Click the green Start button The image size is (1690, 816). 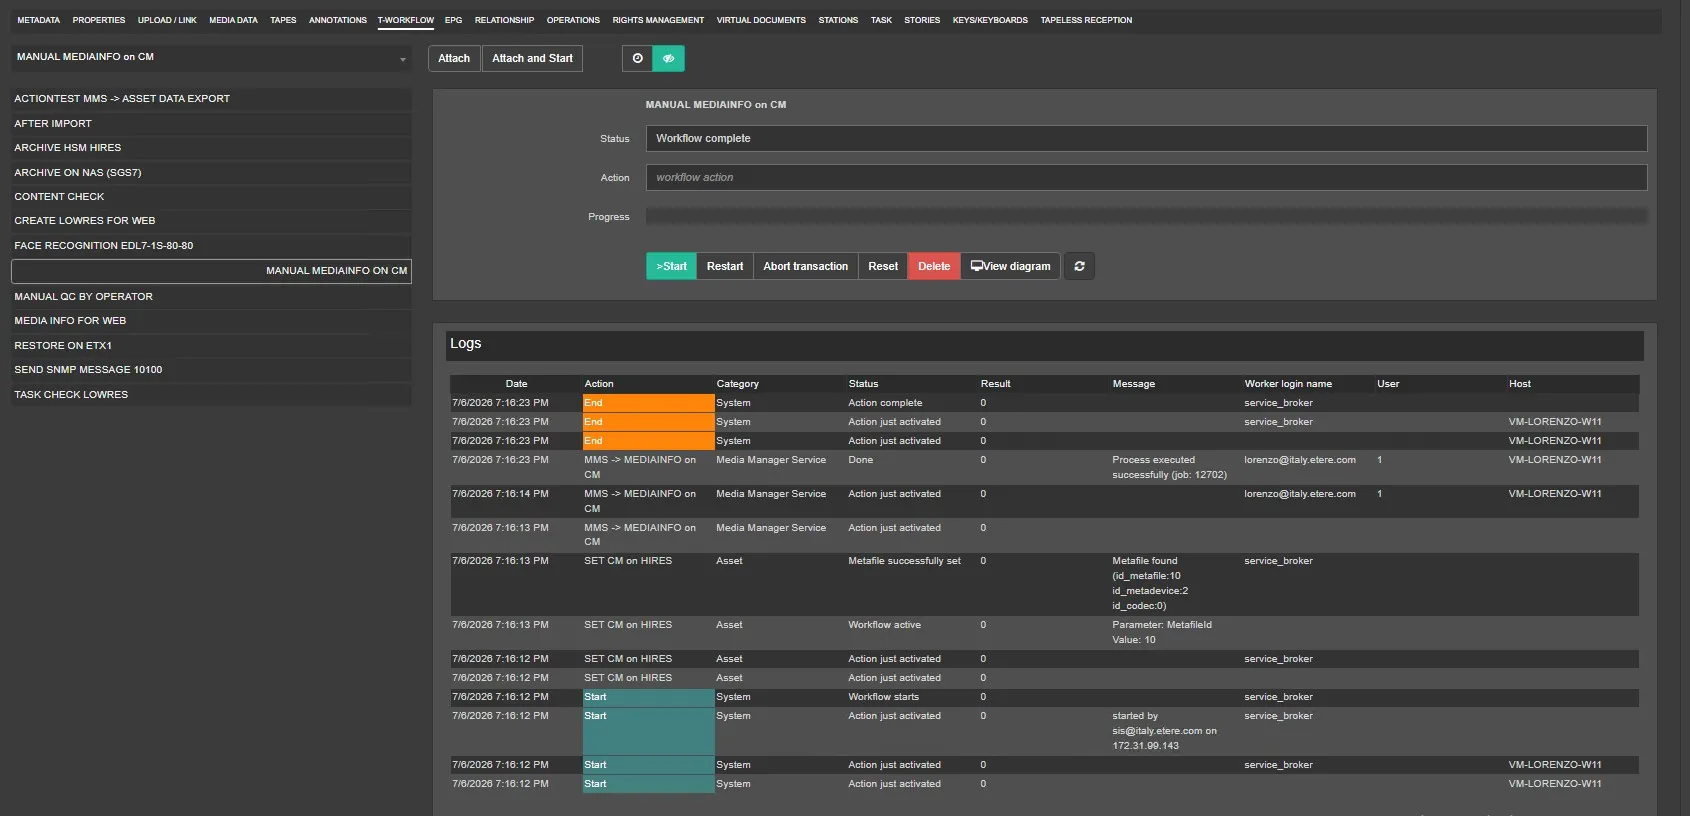pos(671,266)
